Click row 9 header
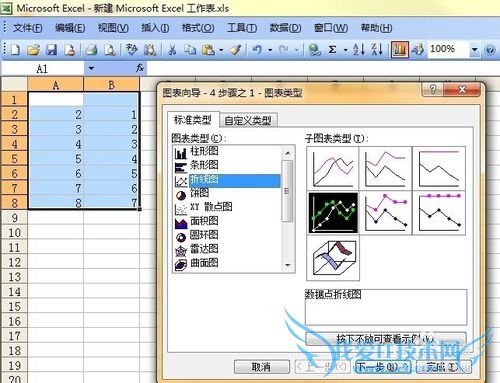 14,218
